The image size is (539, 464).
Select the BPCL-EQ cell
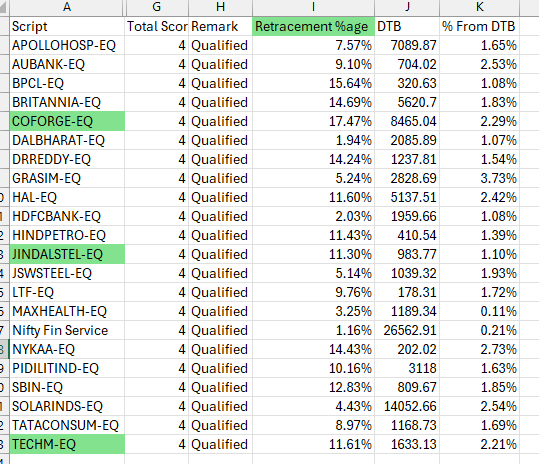point(67,83)
